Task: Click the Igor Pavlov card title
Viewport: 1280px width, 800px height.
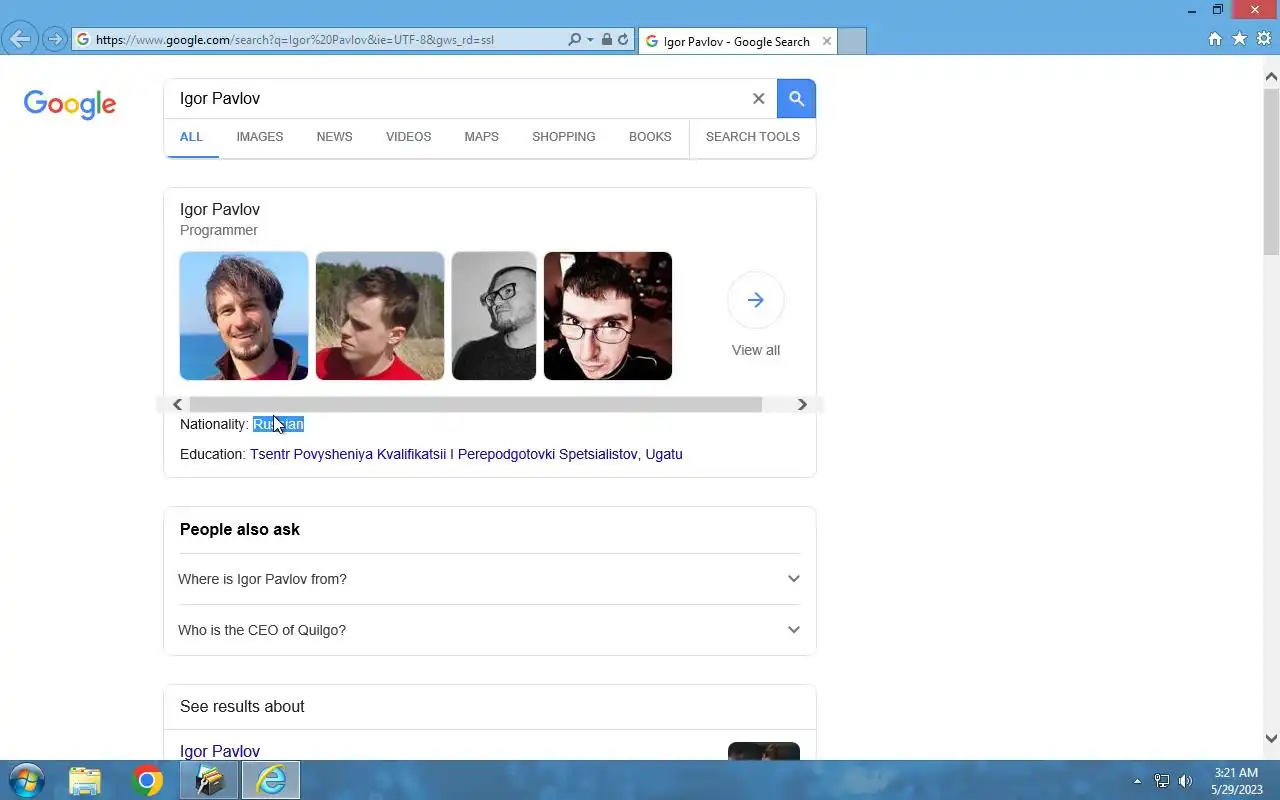Action: [x=220, y=209]
